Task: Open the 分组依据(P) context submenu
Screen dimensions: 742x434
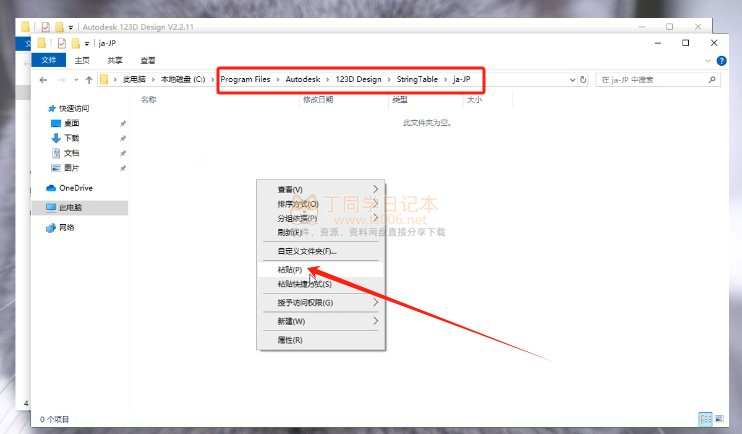Action: 321,219
